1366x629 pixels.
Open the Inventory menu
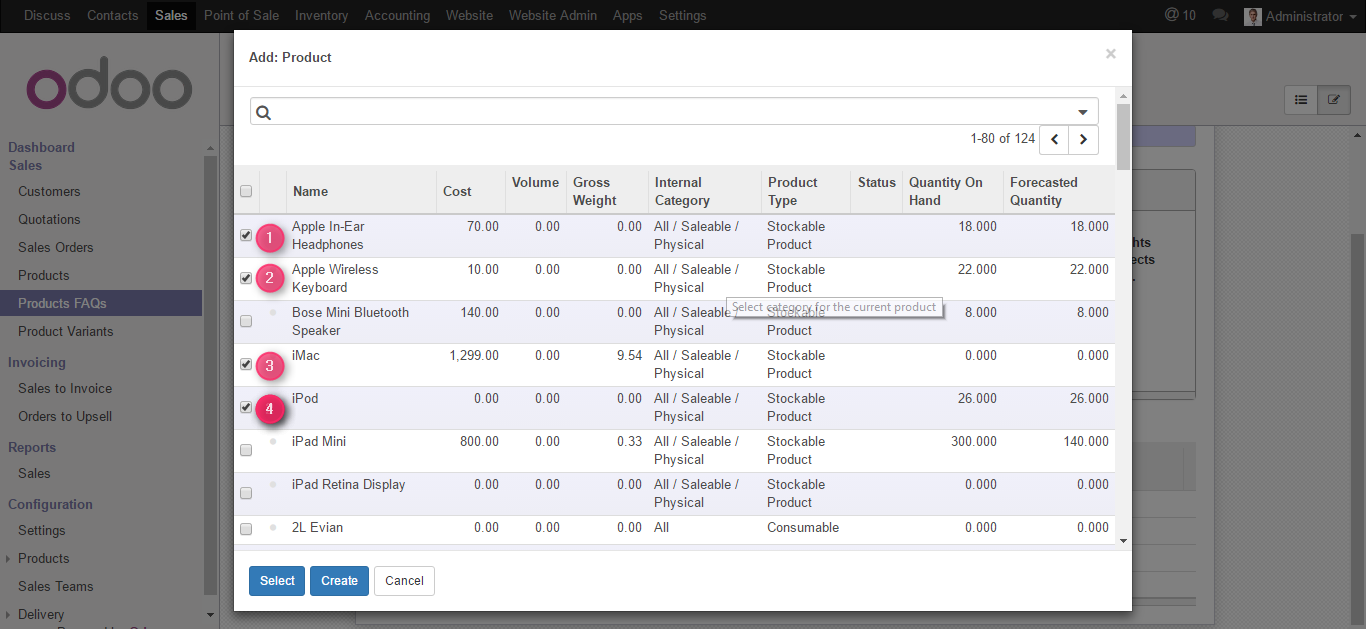tap(321, 16)
